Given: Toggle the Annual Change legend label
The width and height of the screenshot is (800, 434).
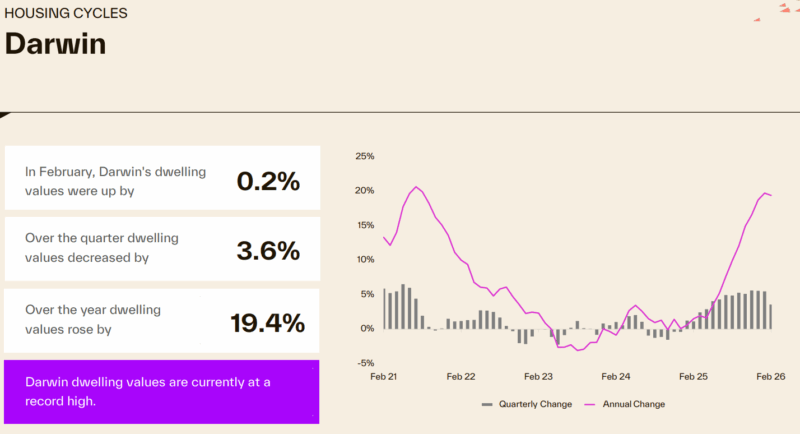Looking at the screenshot, I should tap(631, 404).
